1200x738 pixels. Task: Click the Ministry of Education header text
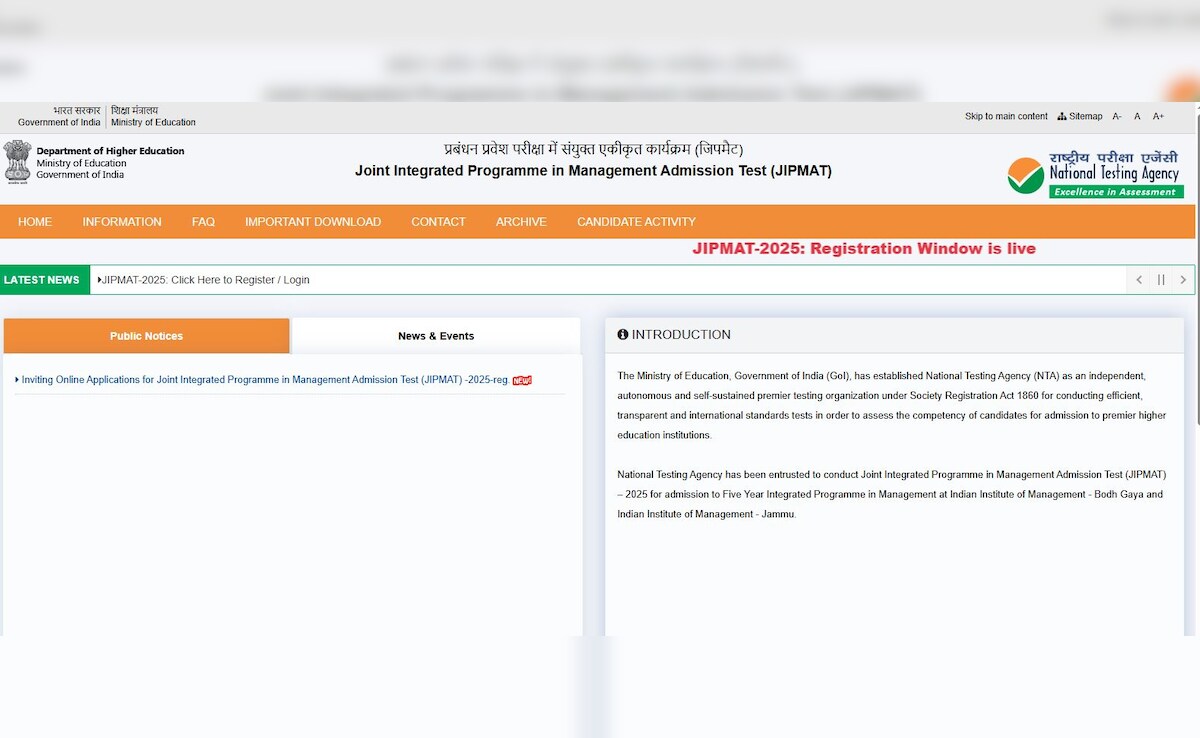[x=153, y=123]
